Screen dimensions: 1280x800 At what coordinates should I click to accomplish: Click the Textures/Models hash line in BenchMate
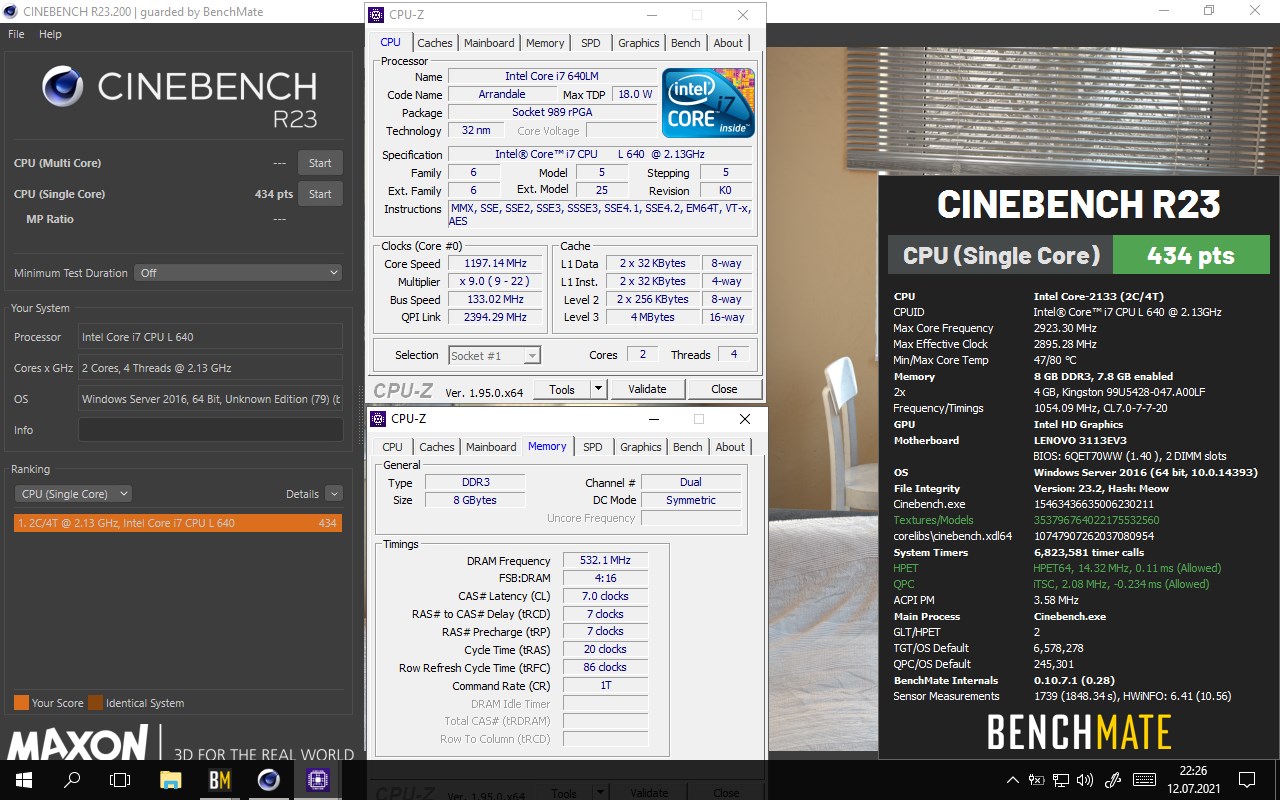tap(1026, 520)
